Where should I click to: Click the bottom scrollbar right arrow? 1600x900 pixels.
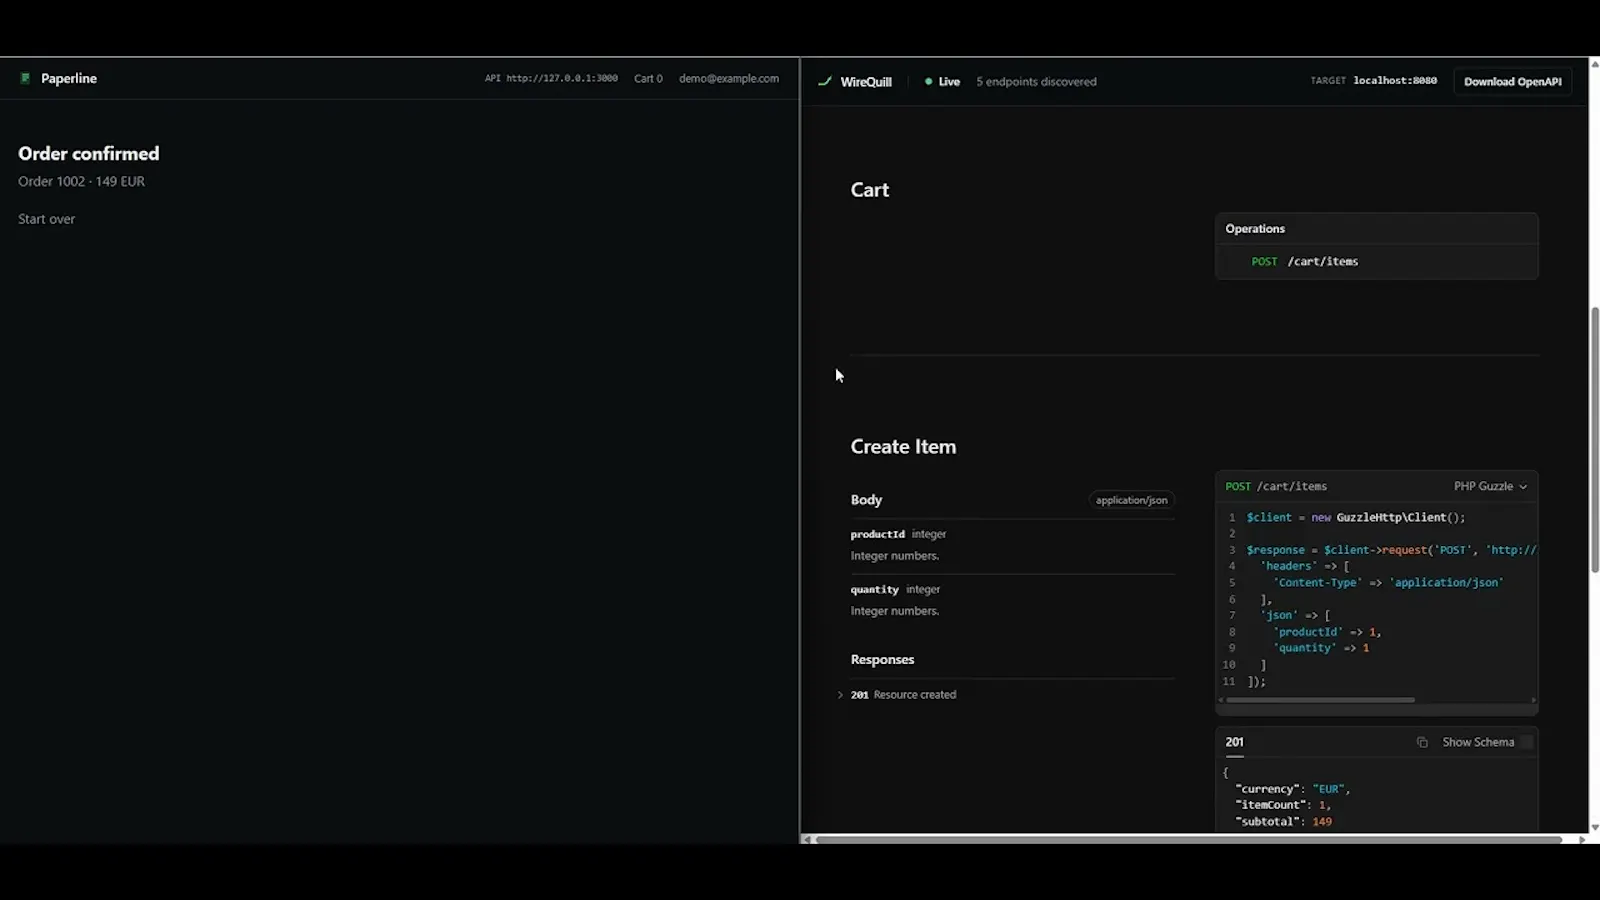(1581, 840)
